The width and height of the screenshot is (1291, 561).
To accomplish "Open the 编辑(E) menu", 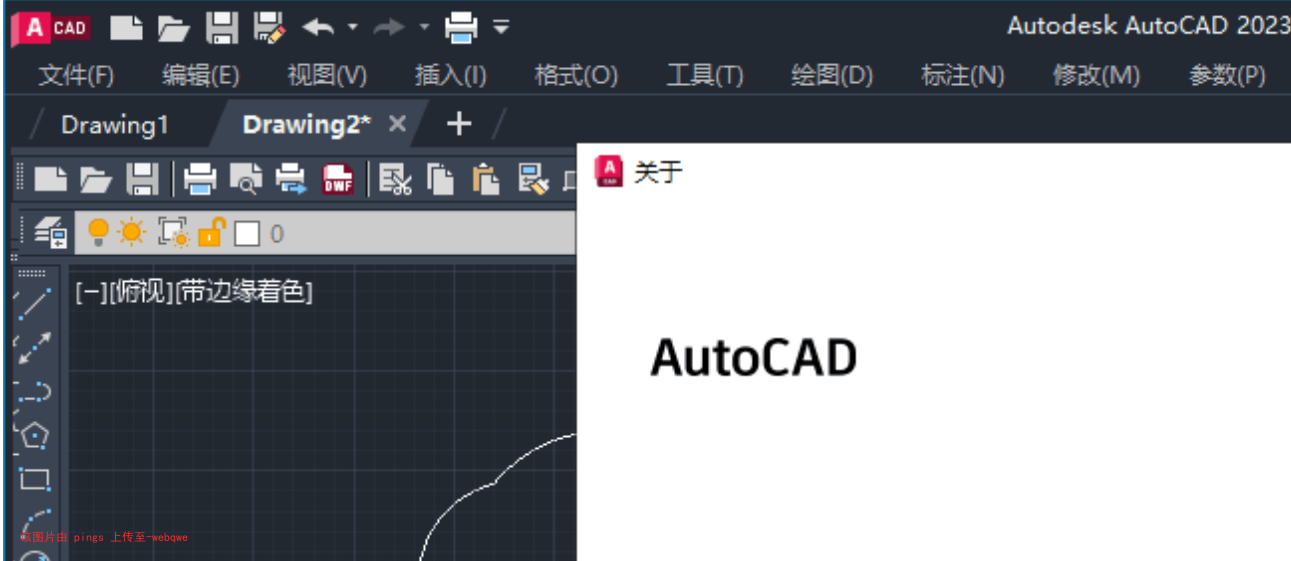I will point(201,75).
